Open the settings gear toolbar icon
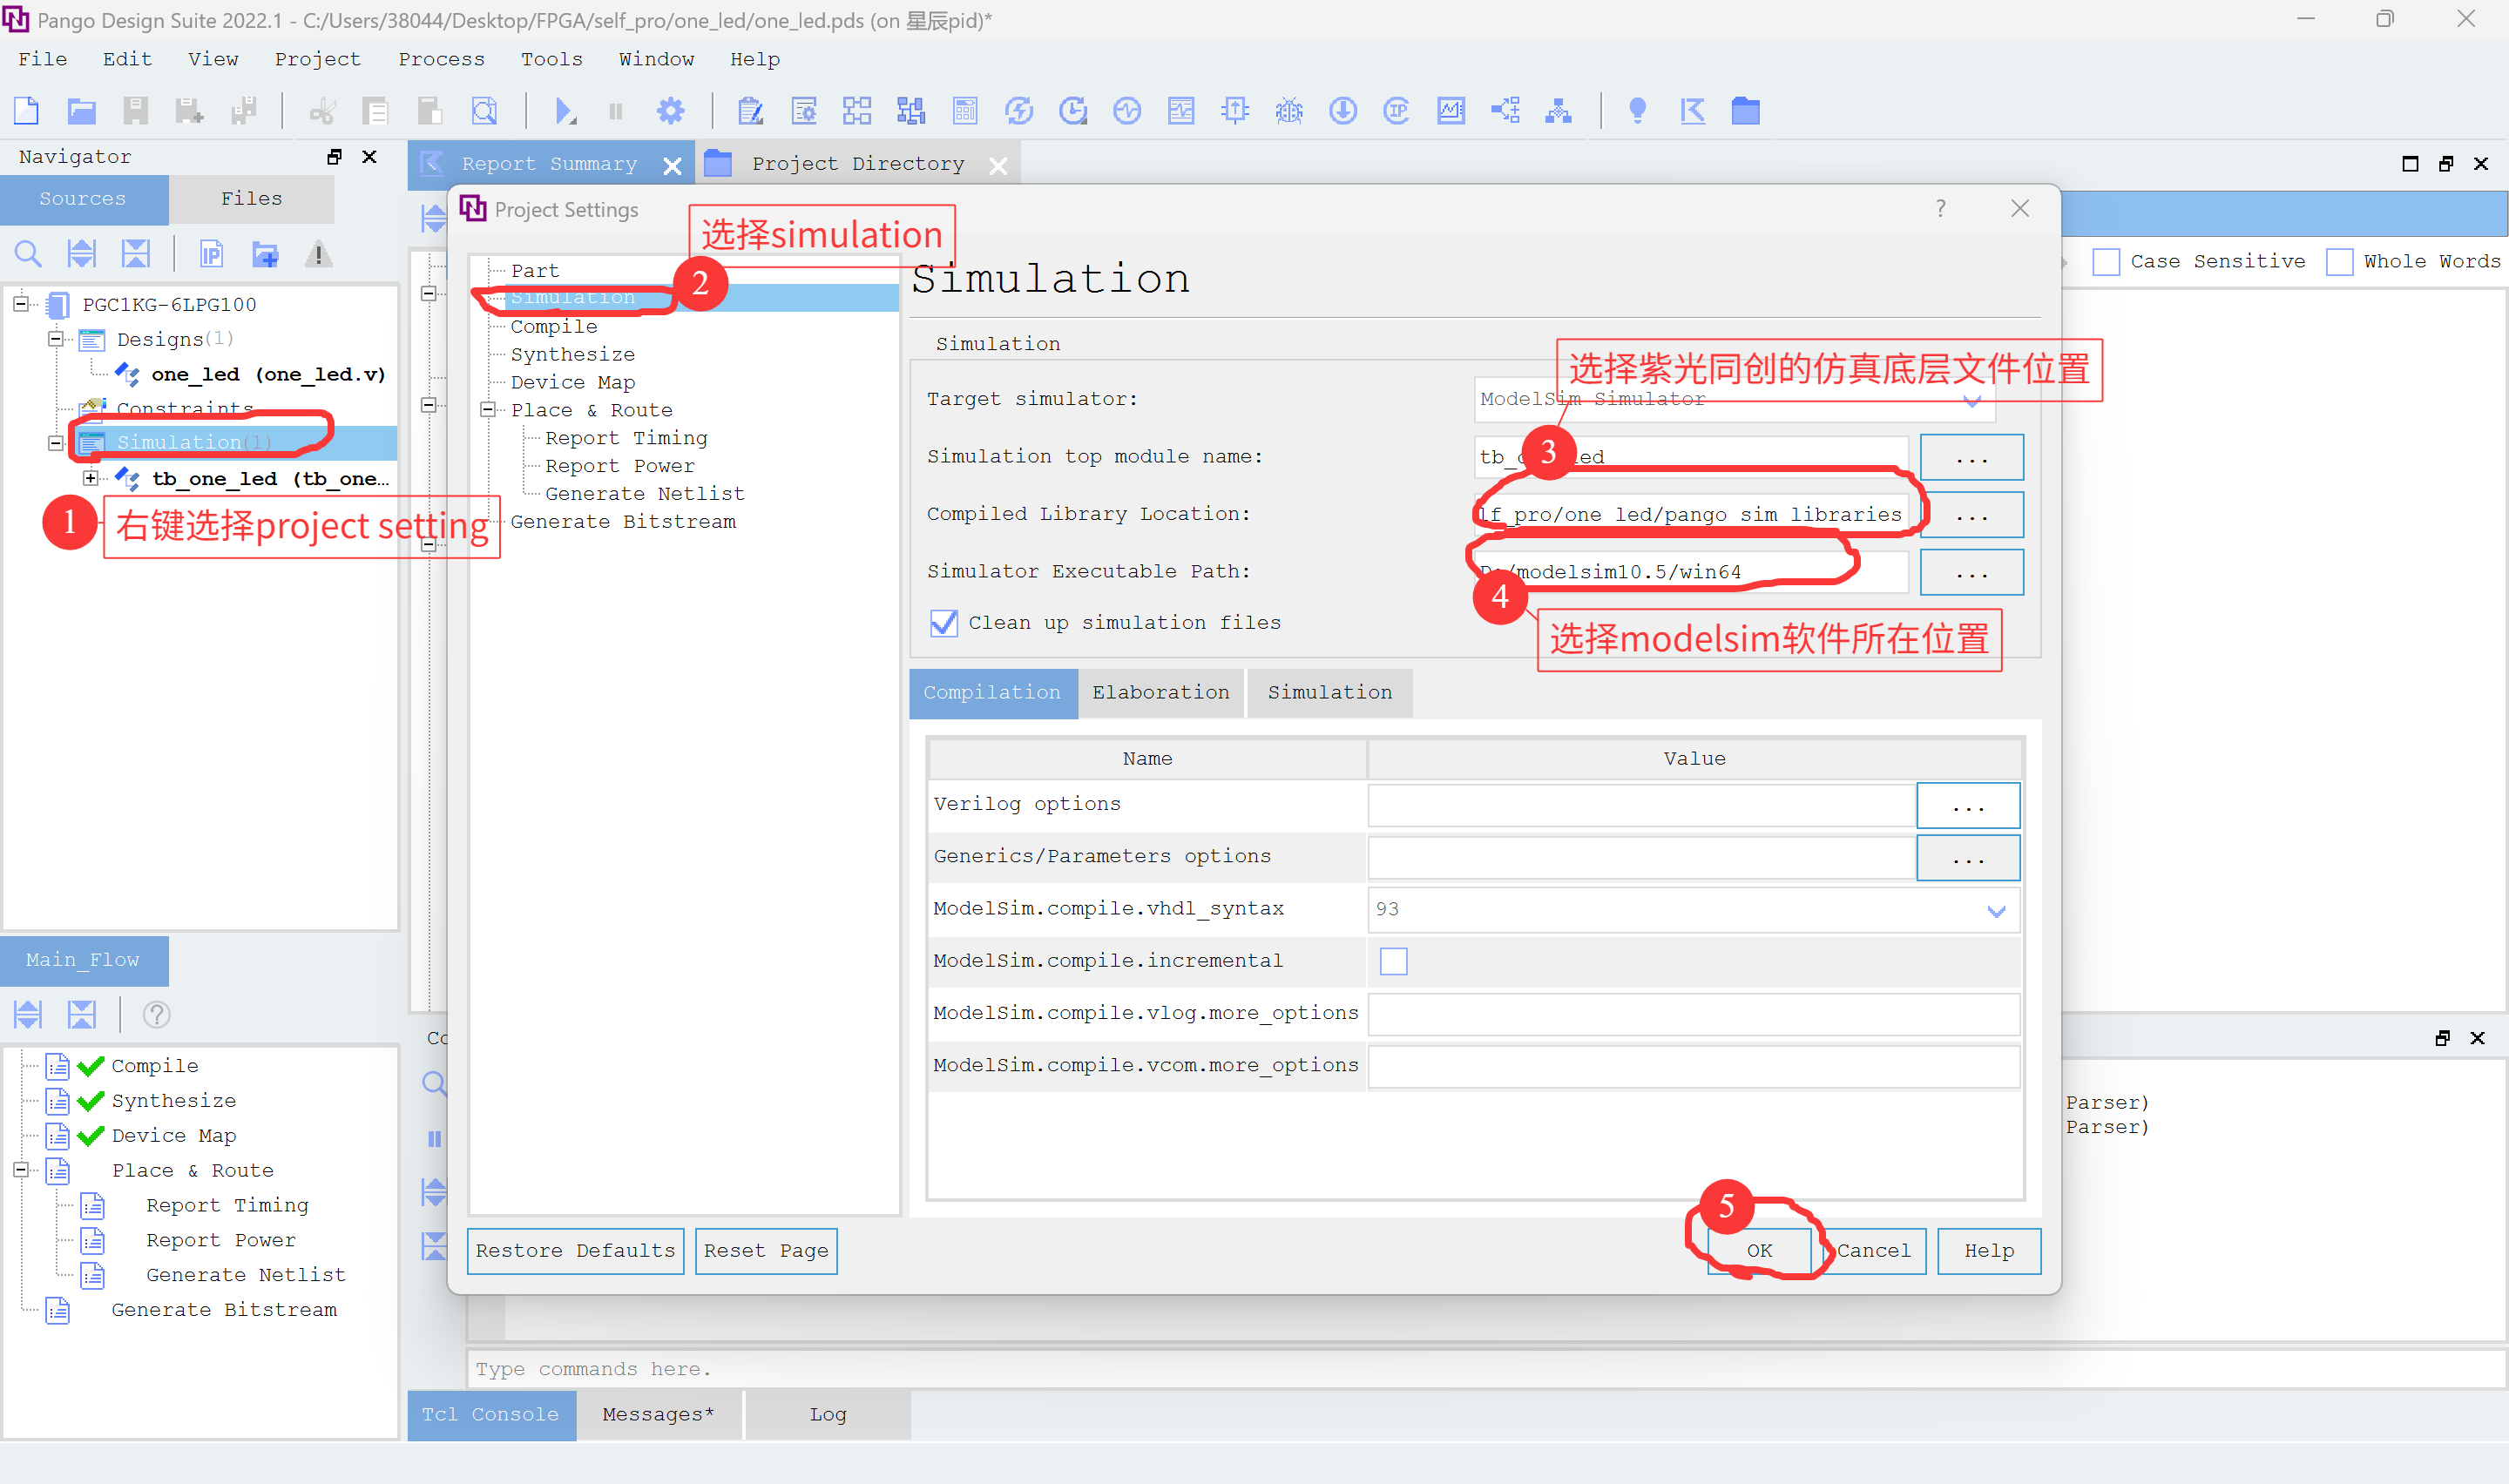 (670, 111)
